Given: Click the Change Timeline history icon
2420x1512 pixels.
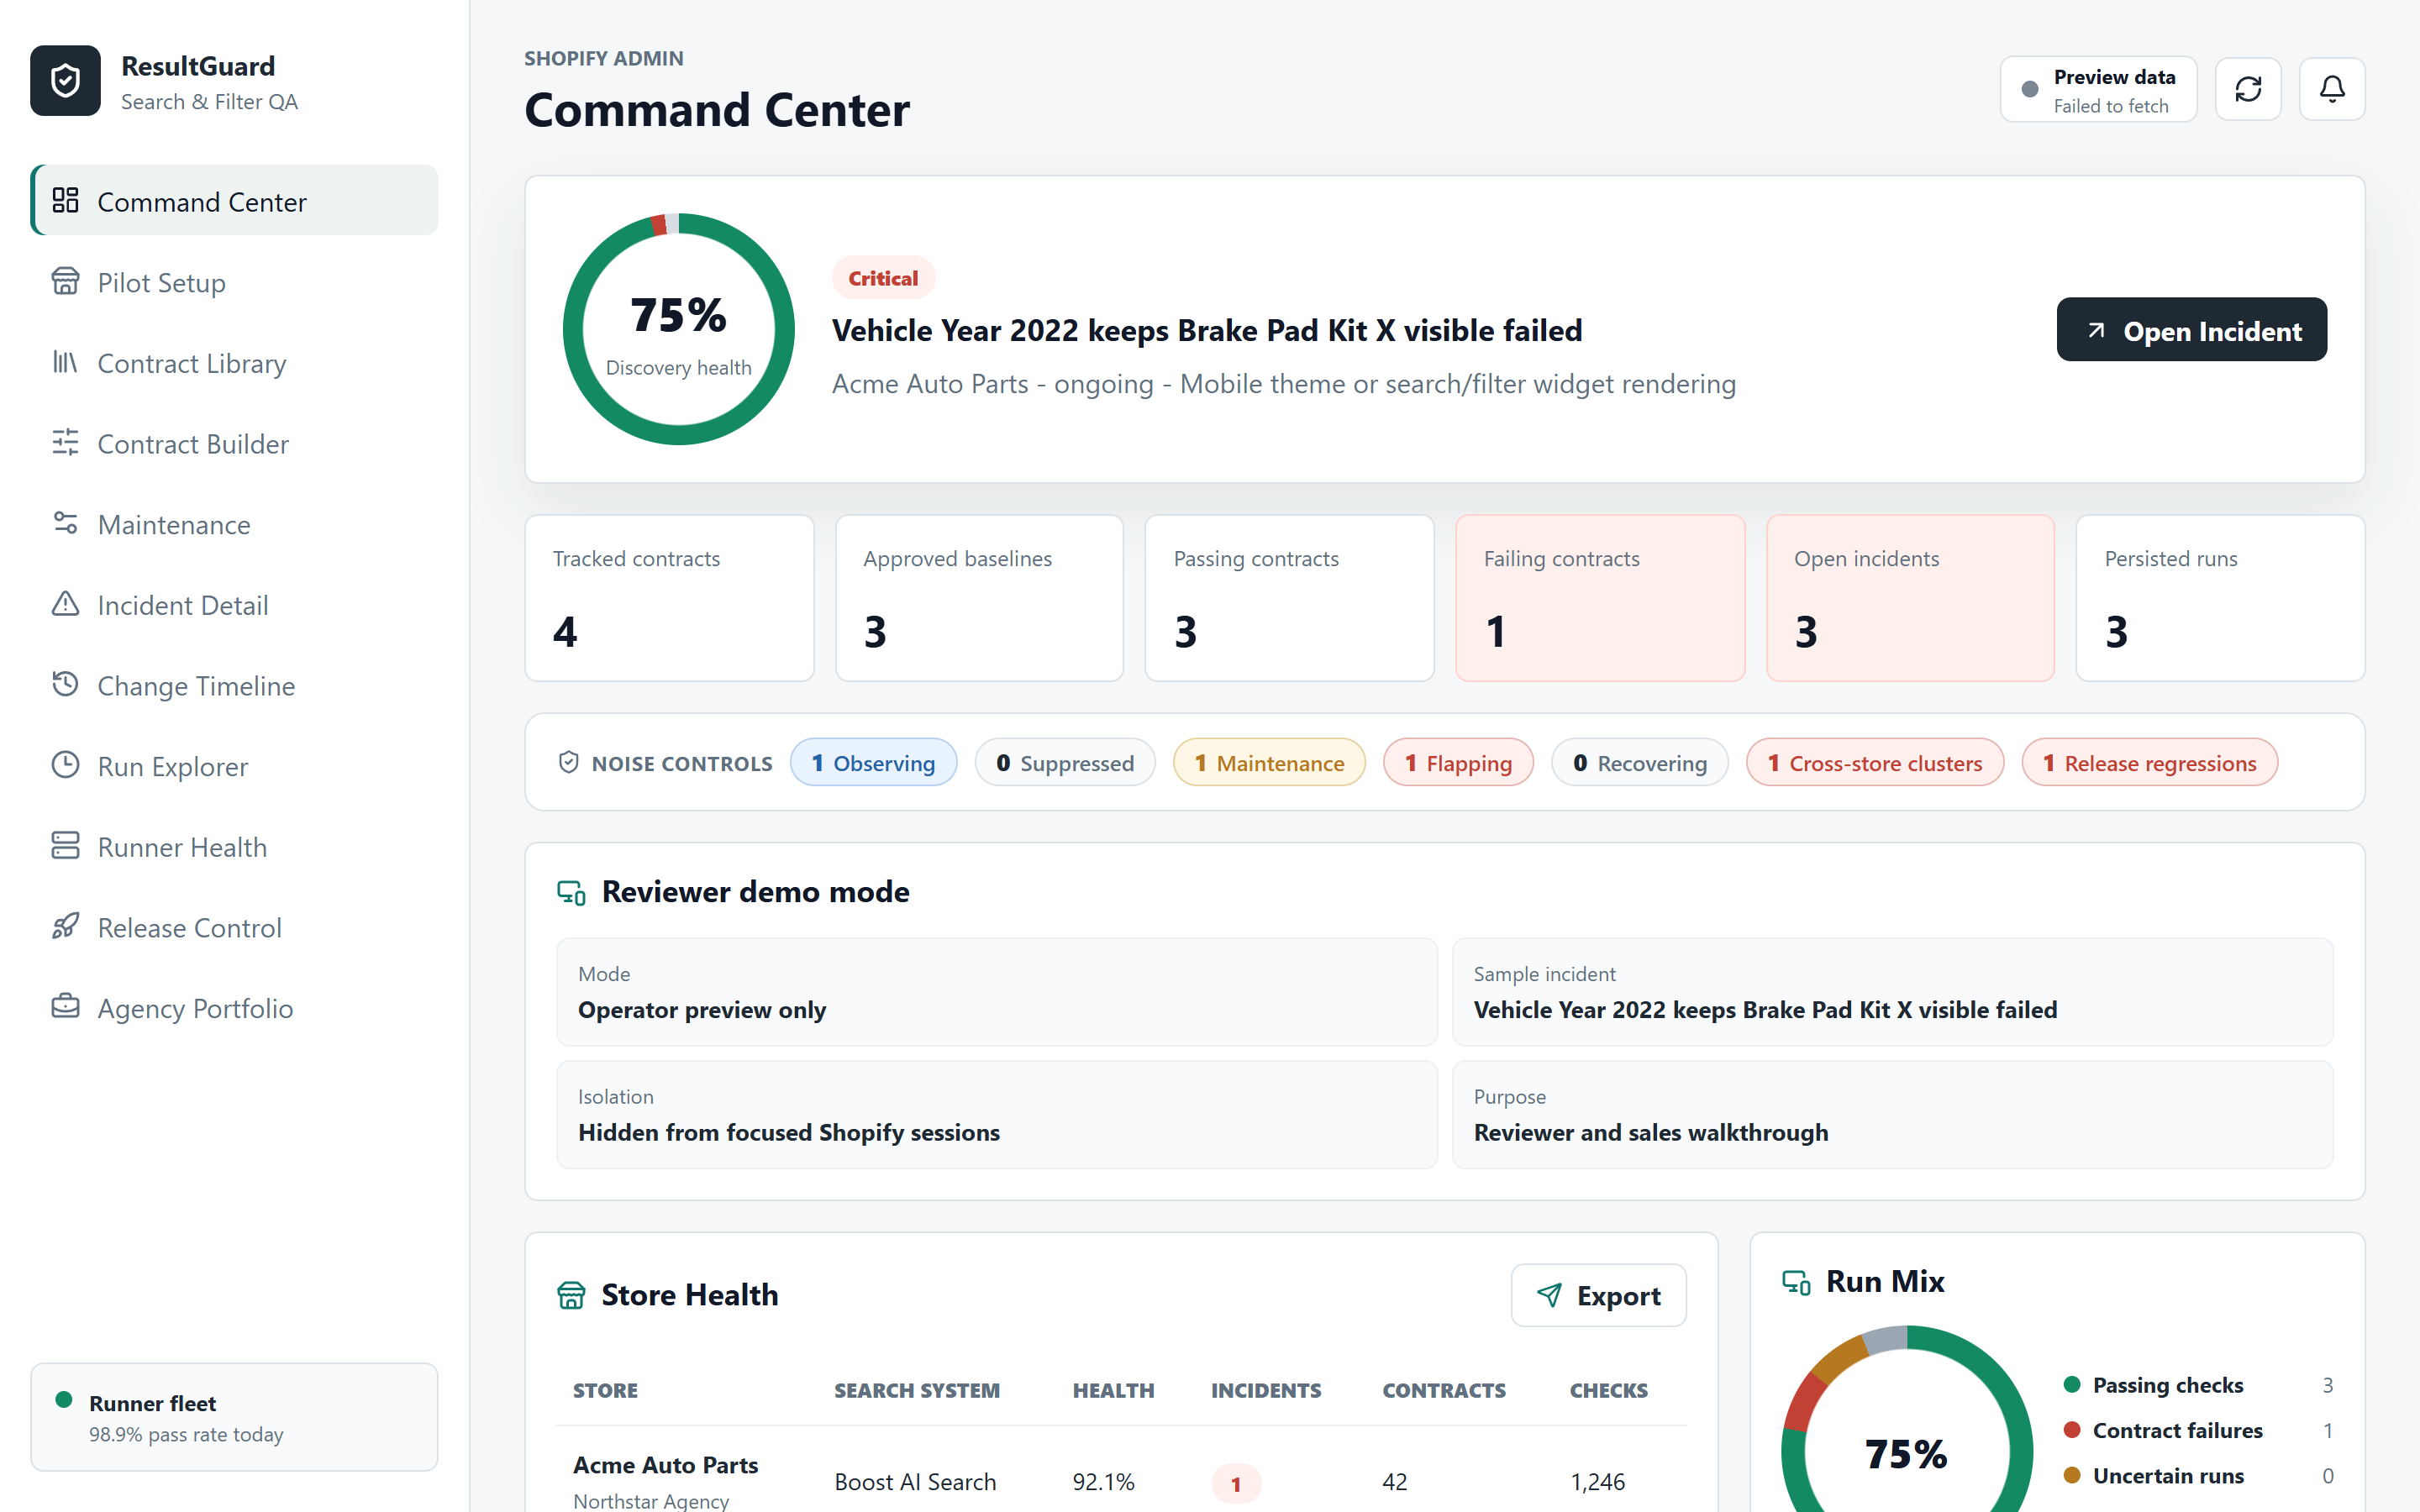Looking at the screenshot, I should (65, 684).
